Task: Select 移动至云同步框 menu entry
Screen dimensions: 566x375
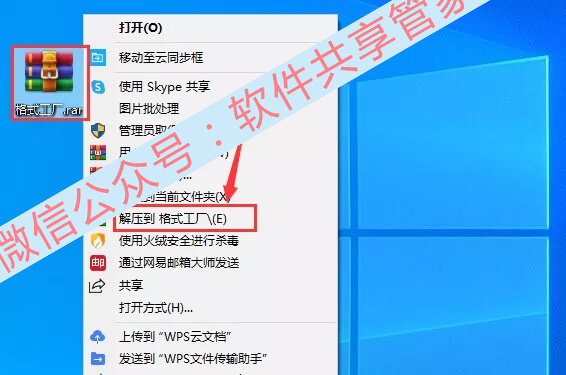Action: (161, 57)
